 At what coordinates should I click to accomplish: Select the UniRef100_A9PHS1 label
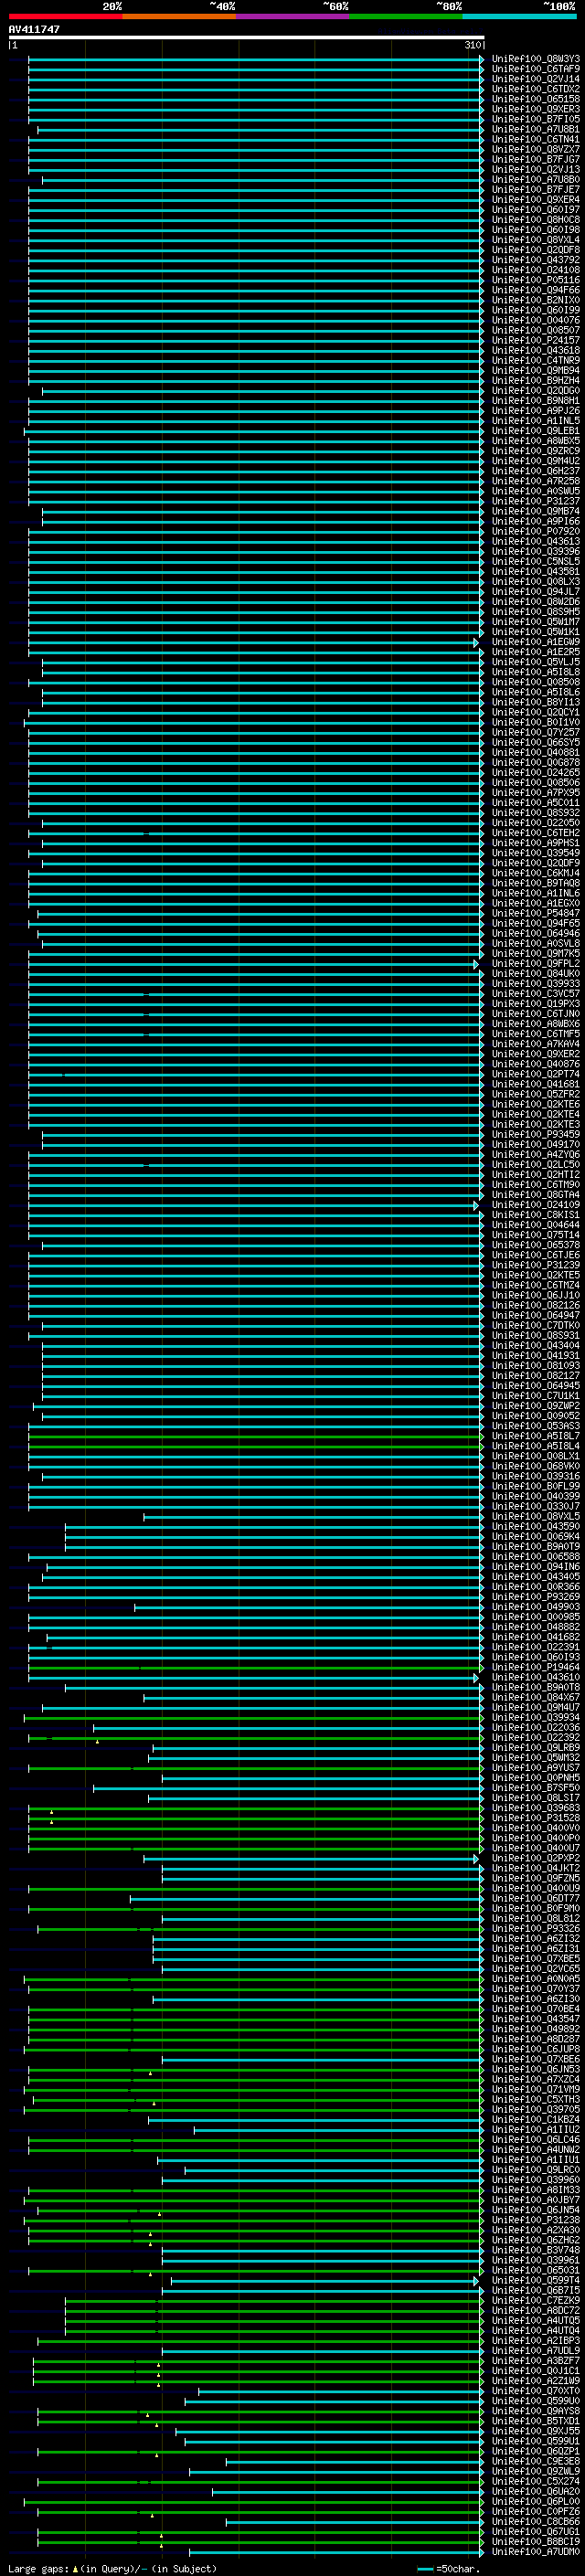point(536,843)
